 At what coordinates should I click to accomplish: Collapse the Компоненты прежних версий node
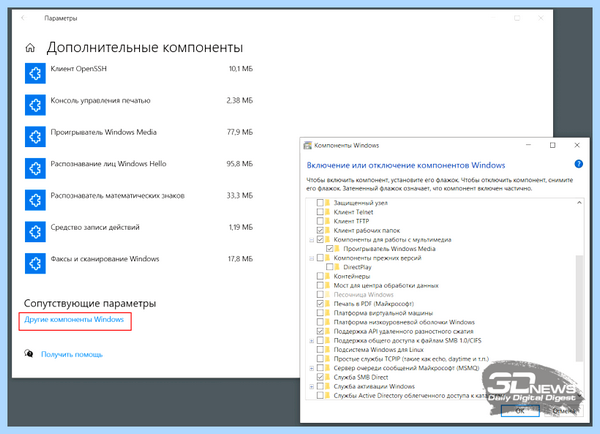(x=311, y=258)
